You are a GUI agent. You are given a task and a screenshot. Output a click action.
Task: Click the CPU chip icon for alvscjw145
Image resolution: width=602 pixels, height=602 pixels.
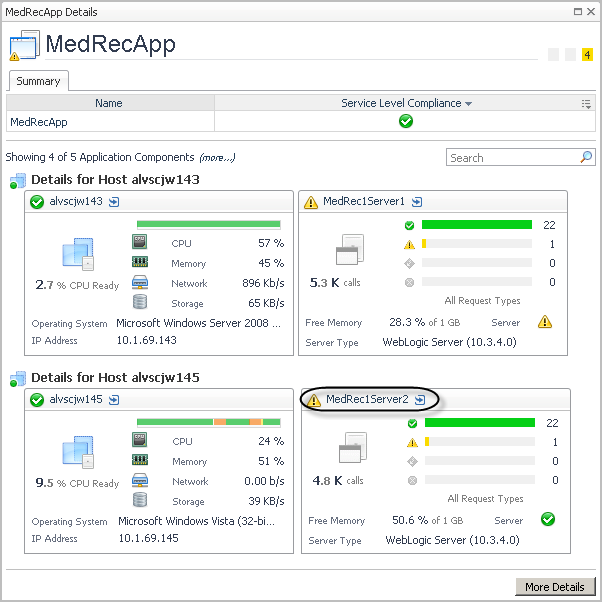click(139, 440)
